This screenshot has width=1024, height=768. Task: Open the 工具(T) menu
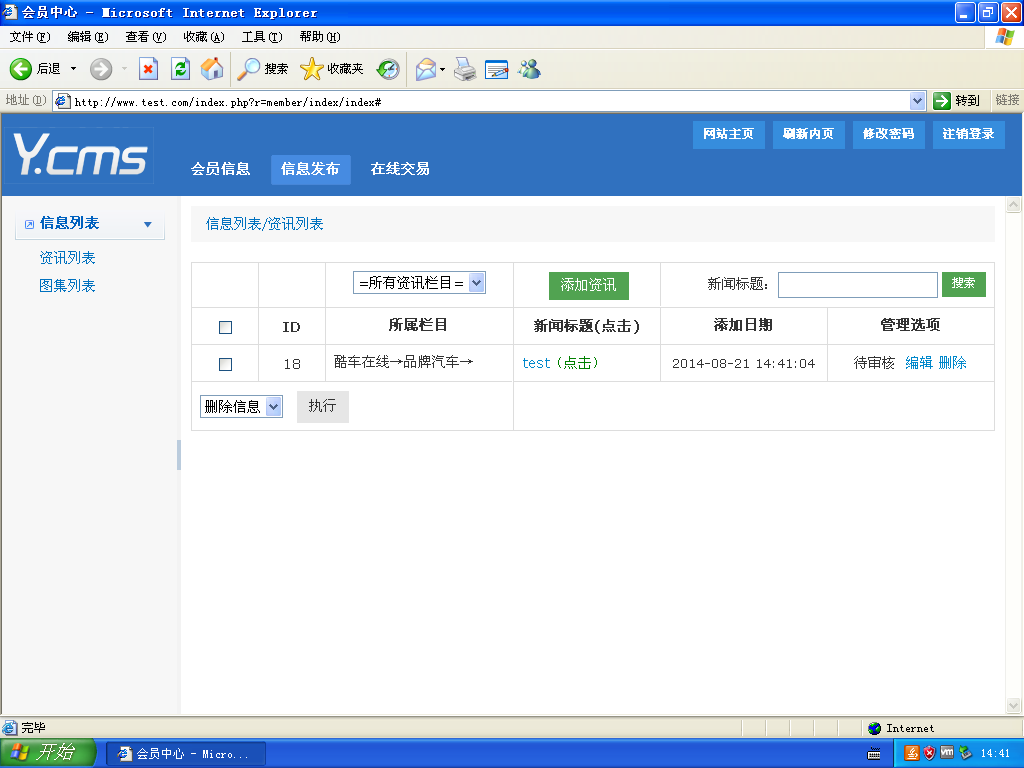click(x=263, y=37)
